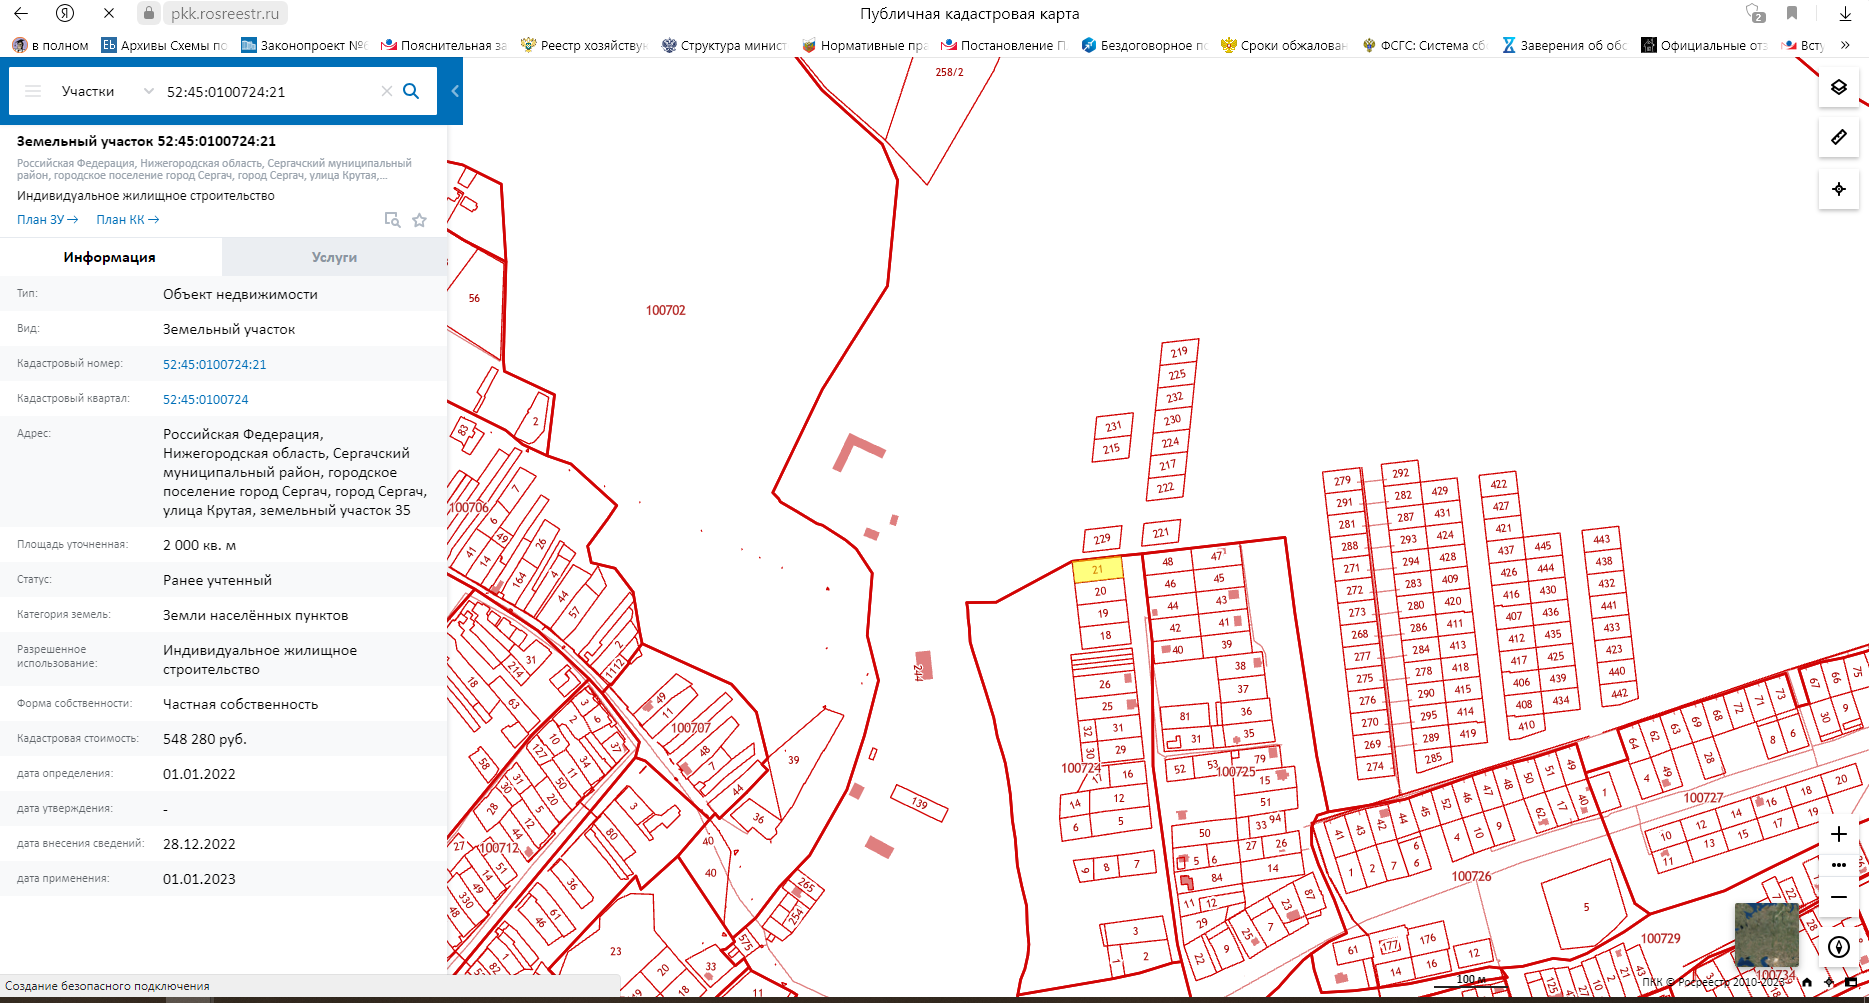
Task: Click the magnifier search button
Action: [x=411, y=91]
